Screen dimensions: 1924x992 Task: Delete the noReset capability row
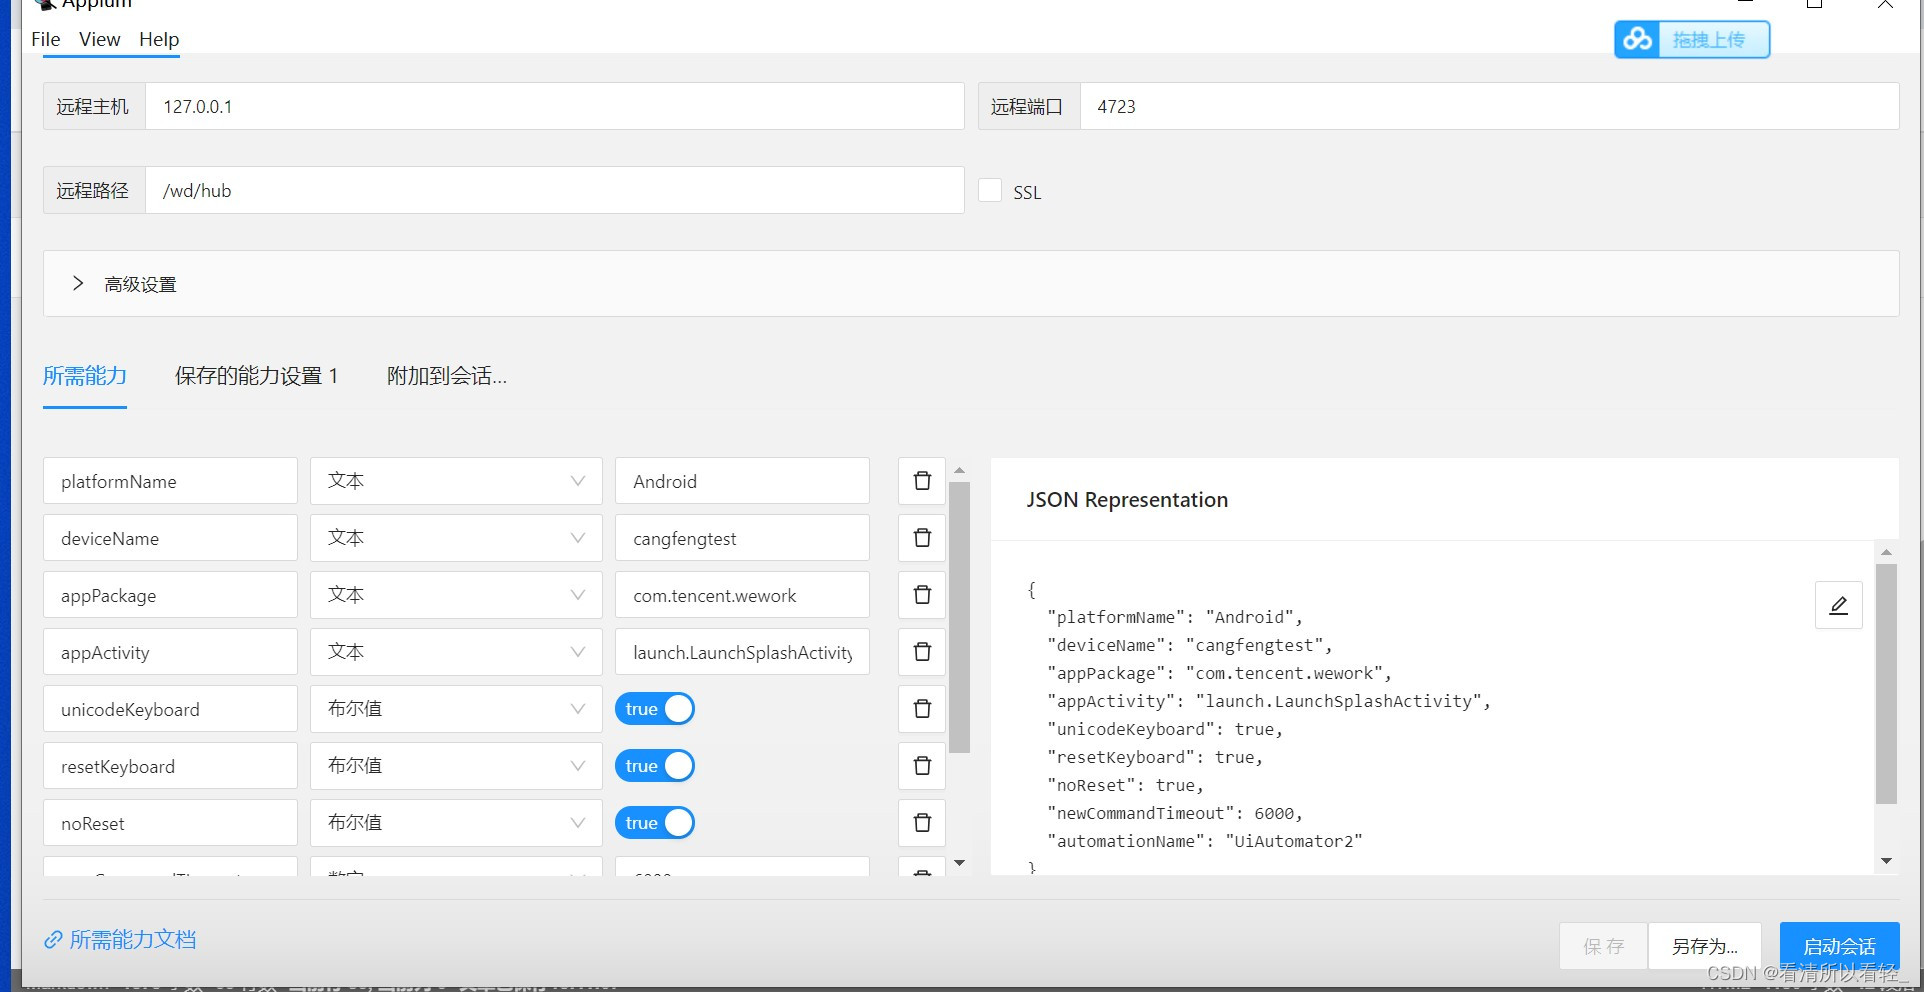[922, 823]
